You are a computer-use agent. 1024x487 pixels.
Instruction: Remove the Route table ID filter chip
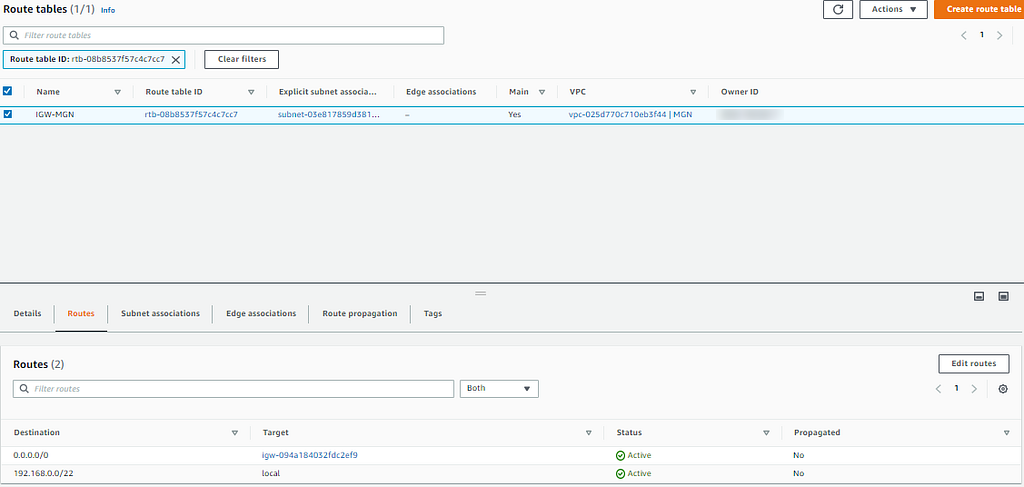pos(176,59)
